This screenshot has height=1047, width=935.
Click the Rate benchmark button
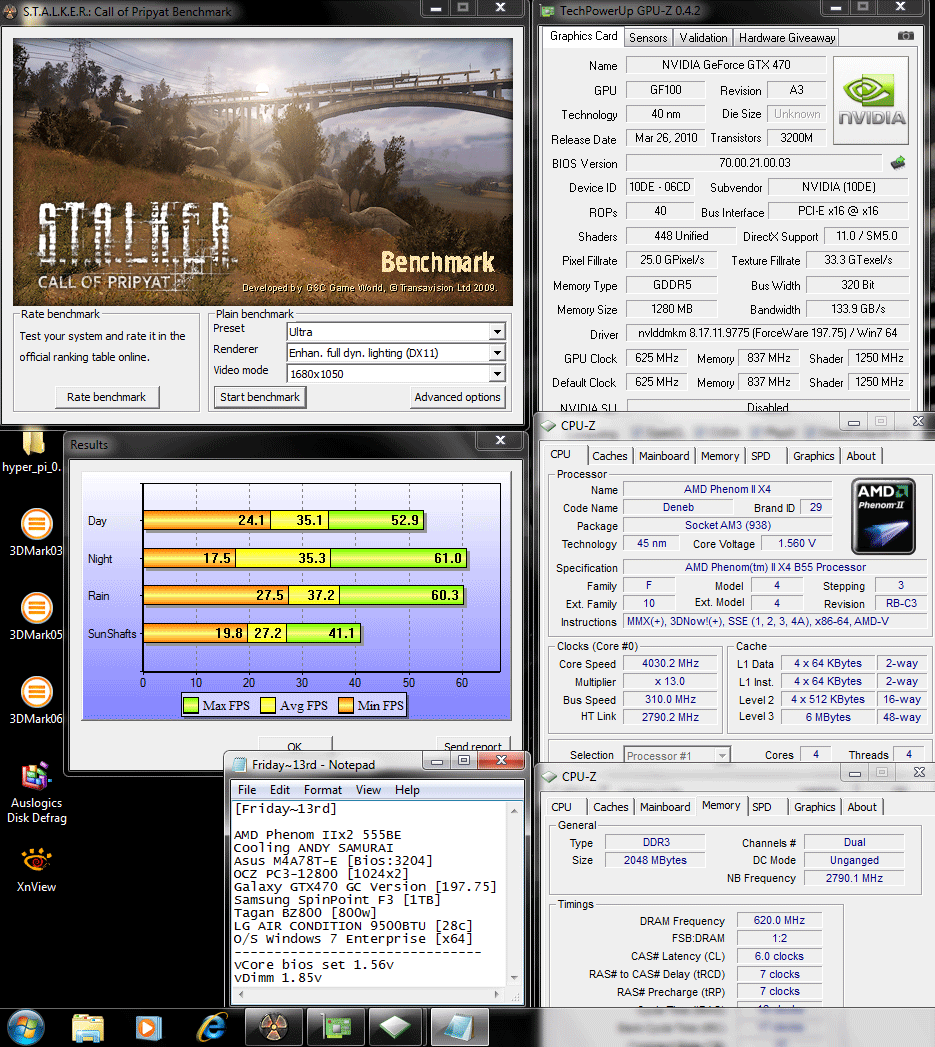coord(107,397)
